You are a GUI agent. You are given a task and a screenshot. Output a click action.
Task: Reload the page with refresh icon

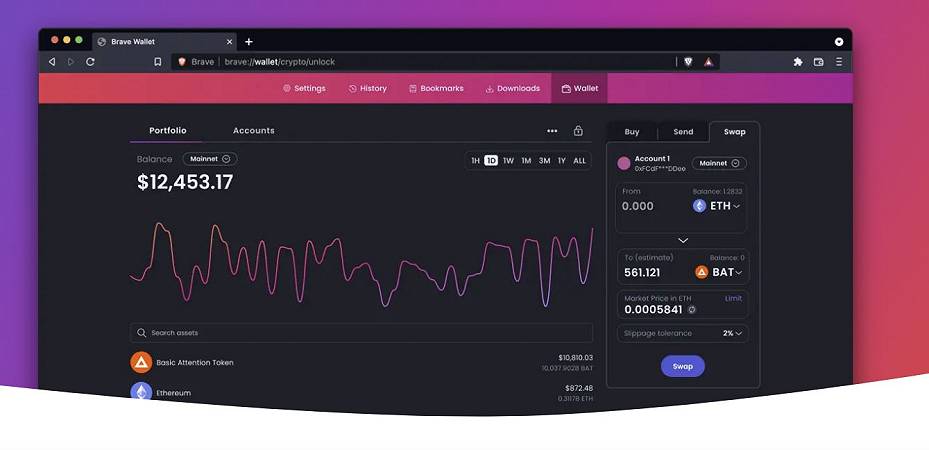pos(90,62)
